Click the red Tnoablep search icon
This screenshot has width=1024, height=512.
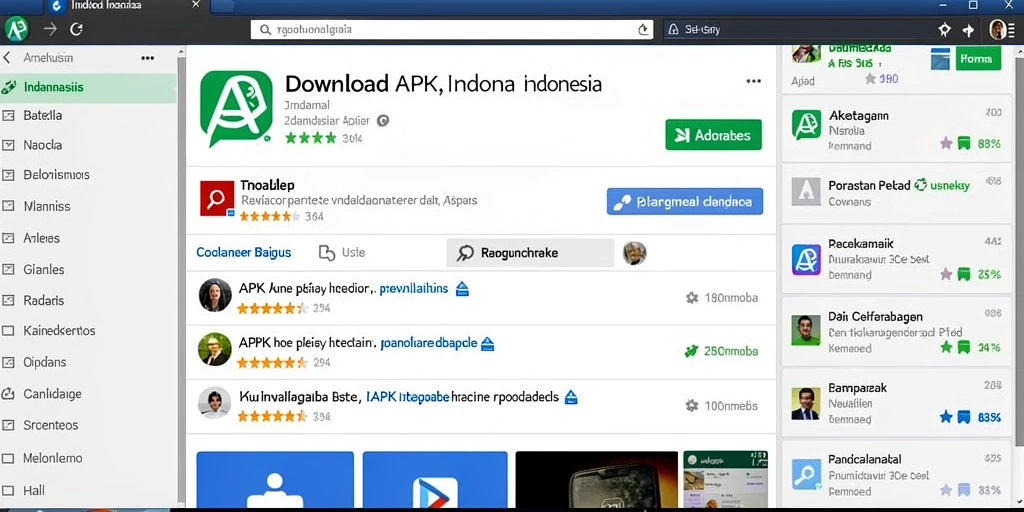point(217,199)
